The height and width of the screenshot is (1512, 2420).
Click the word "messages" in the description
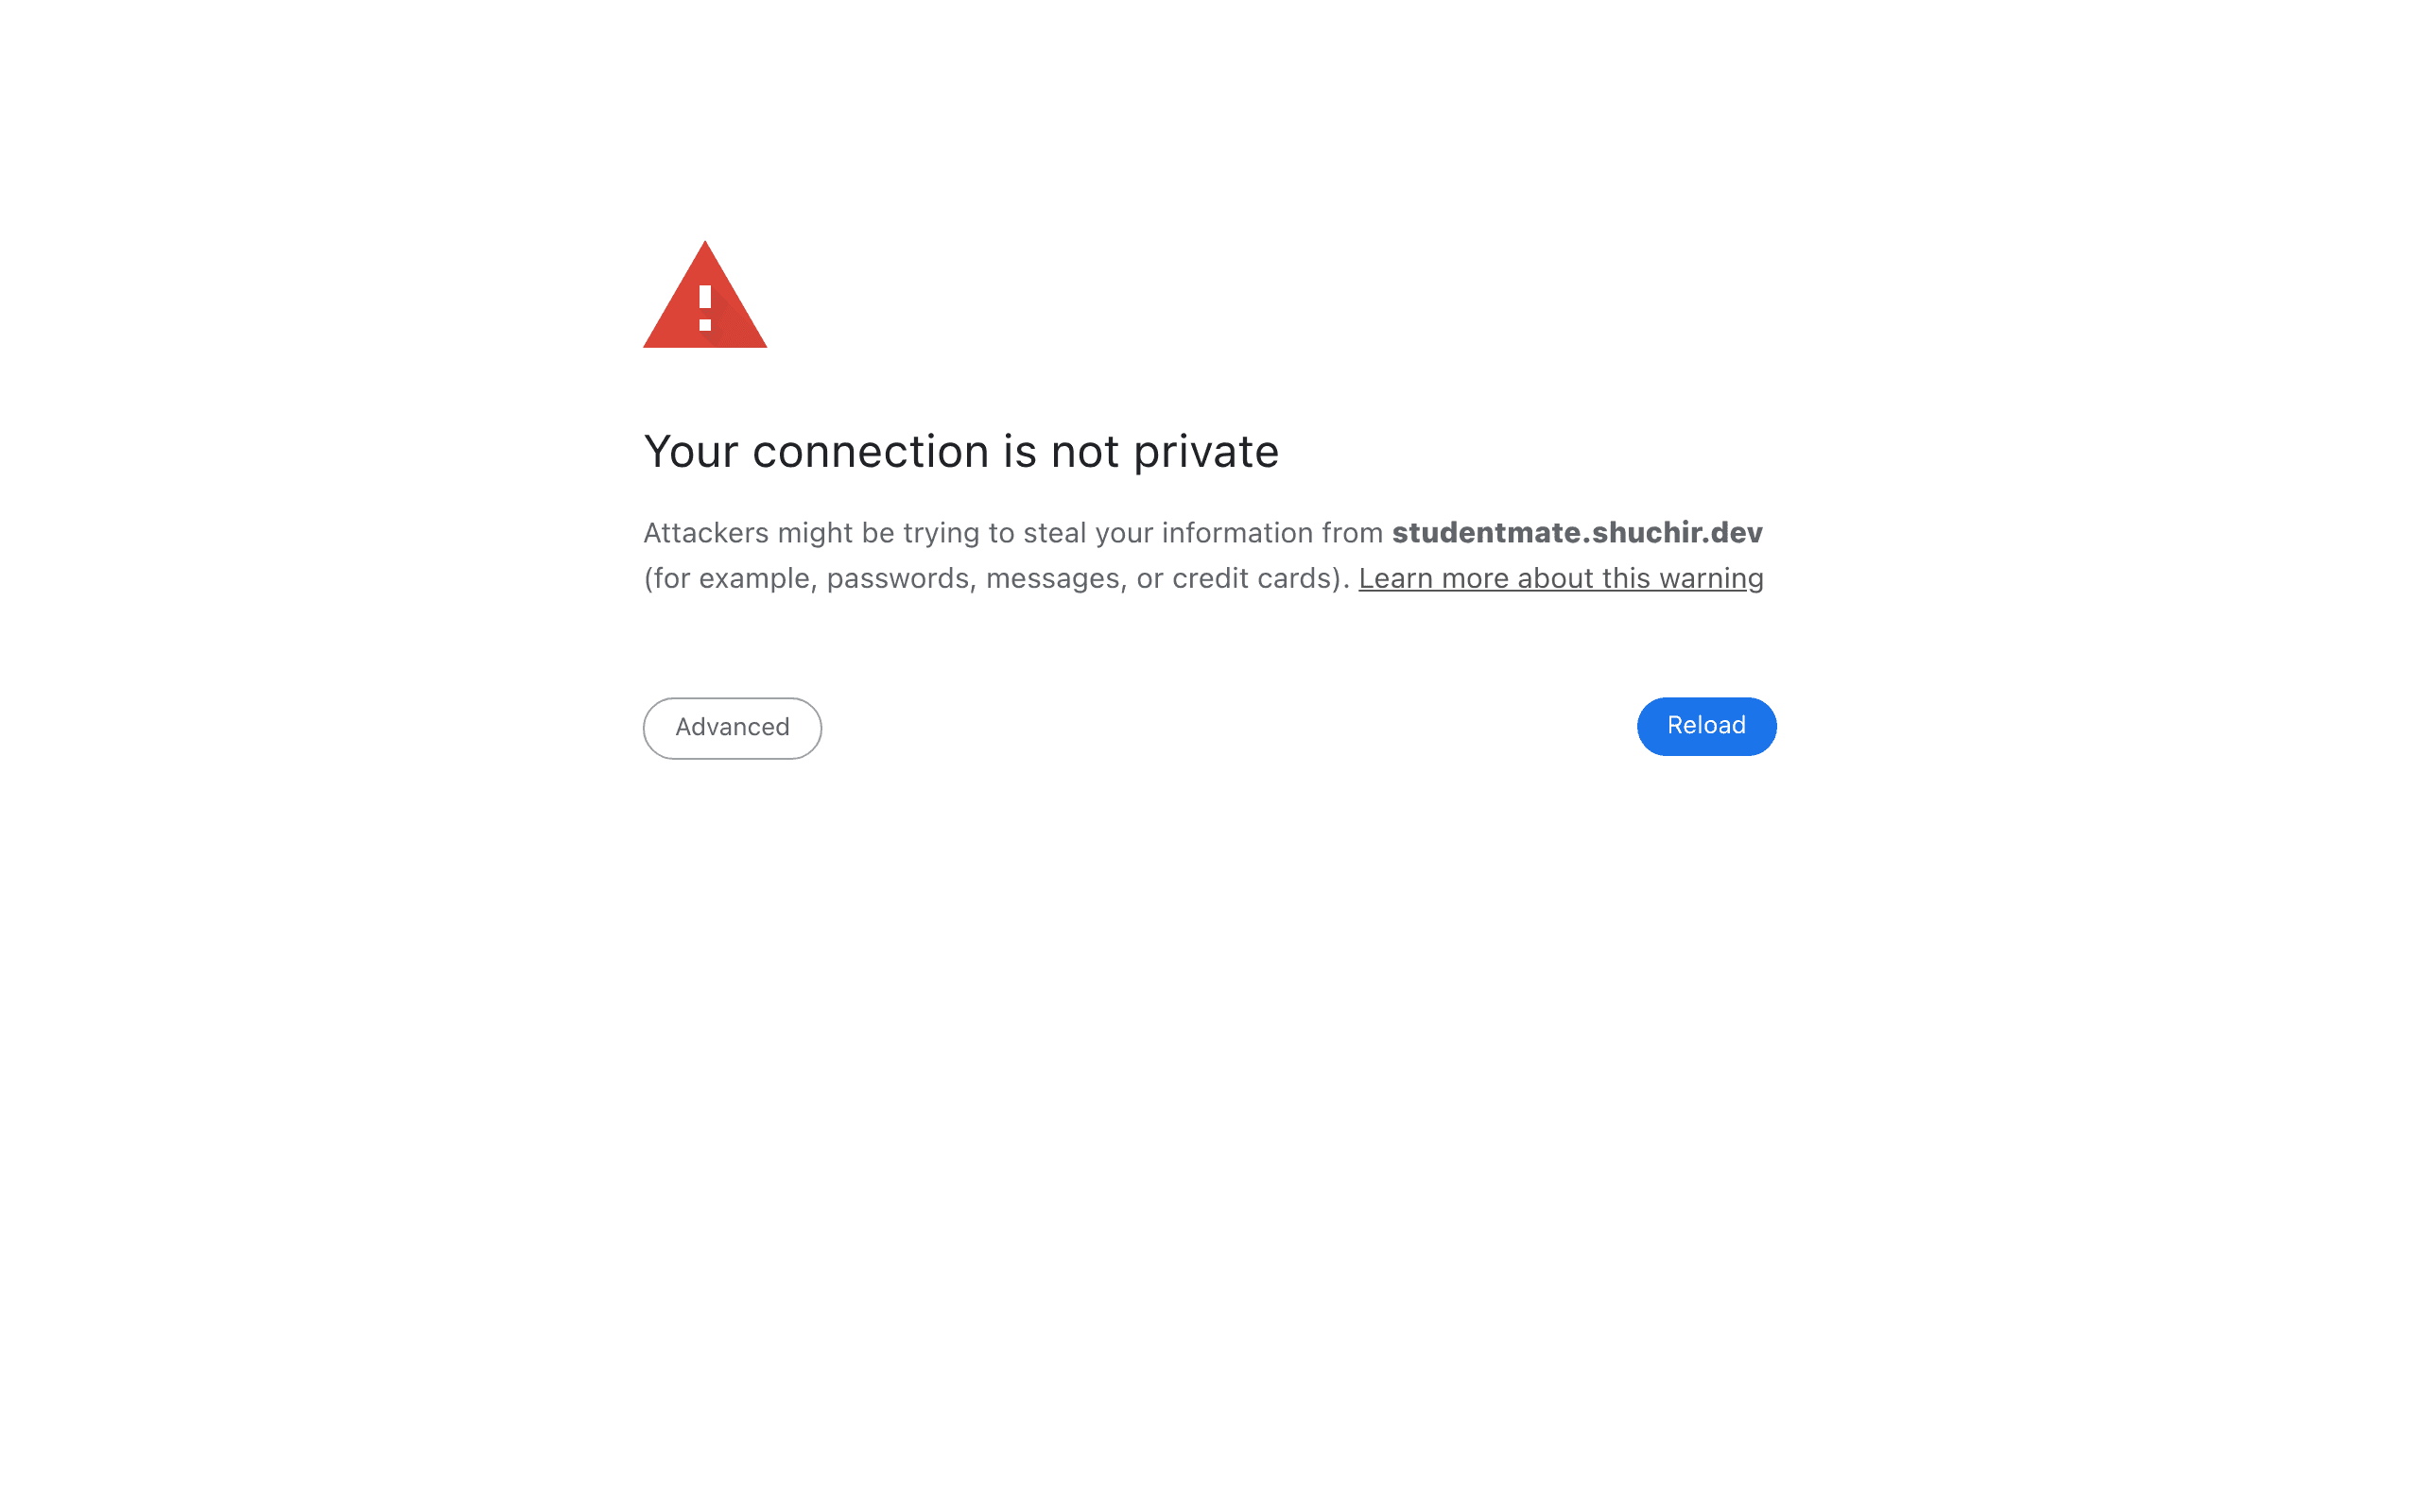click(x=1055, y=578)
